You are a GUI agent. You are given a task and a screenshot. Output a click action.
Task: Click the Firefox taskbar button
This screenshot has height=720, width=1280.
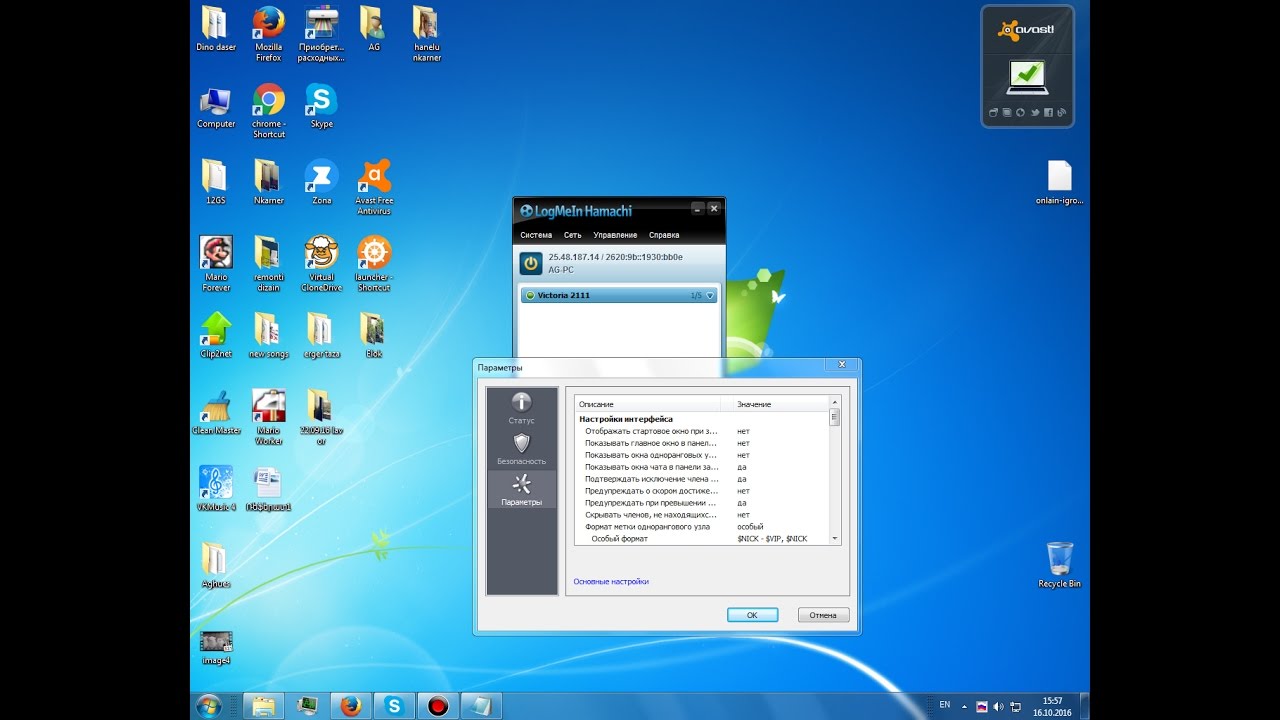[350, 706]
